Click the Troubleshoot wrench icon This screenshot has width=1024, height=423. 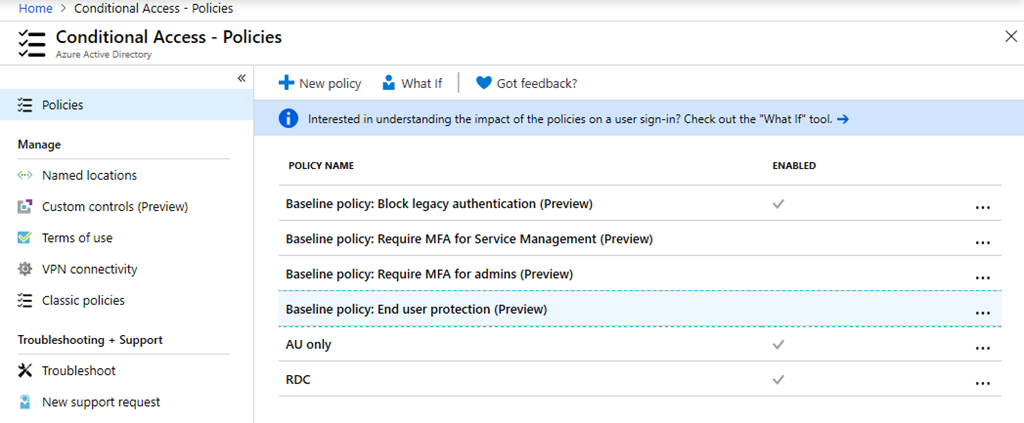tap(25, 371)
